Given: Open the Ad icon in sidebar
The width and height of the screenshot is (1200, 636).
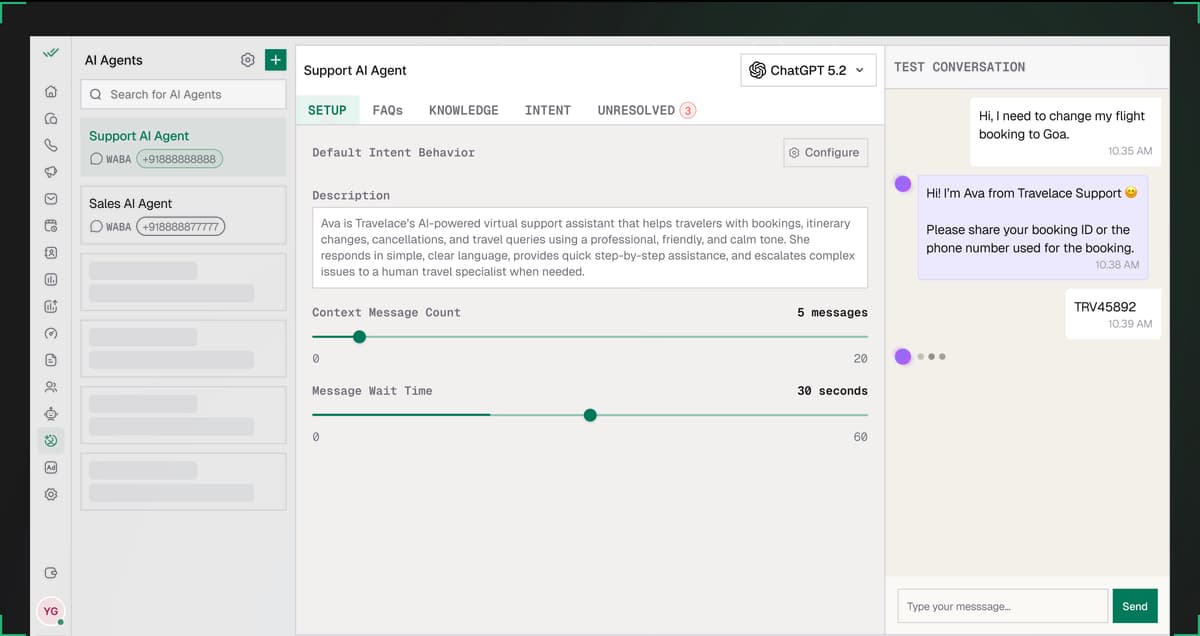Looking at the screenshot, I should click(51, 467).
